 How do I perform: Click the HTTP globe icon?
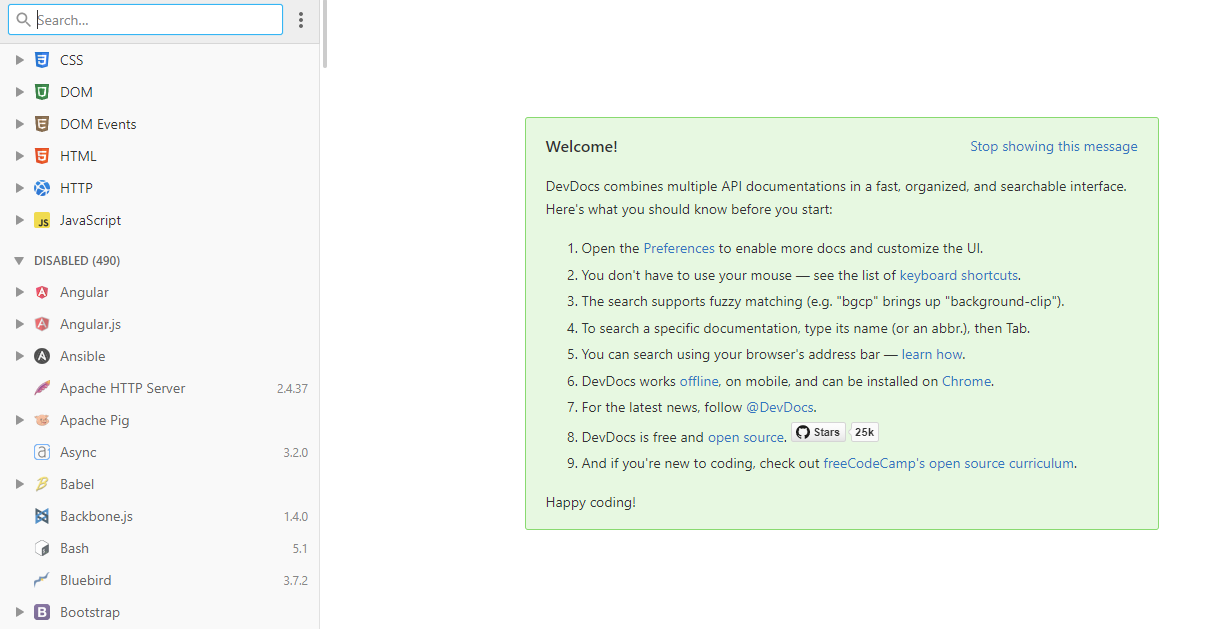pos(42,188)
